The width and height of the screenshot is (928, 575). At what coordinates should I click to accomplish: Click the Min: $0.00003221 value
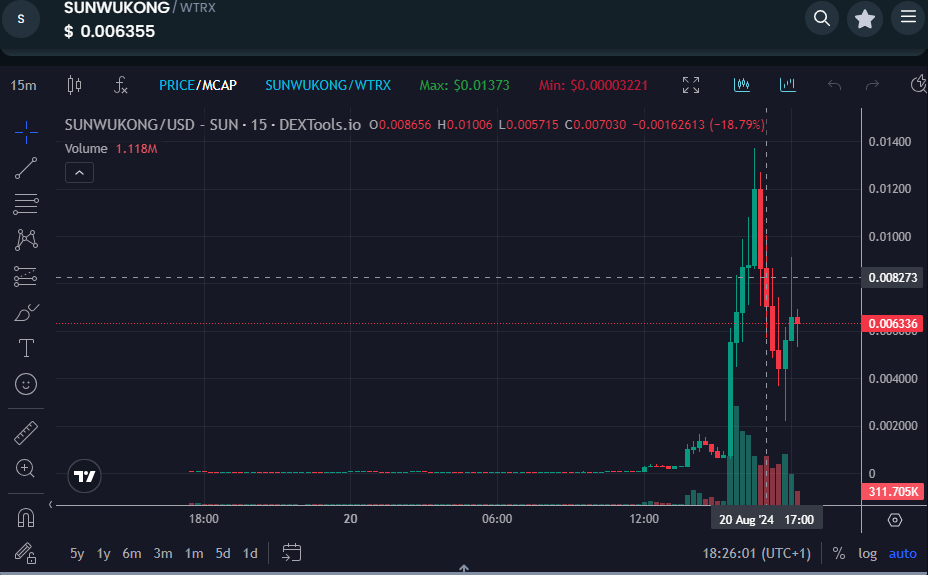[593, 85]
